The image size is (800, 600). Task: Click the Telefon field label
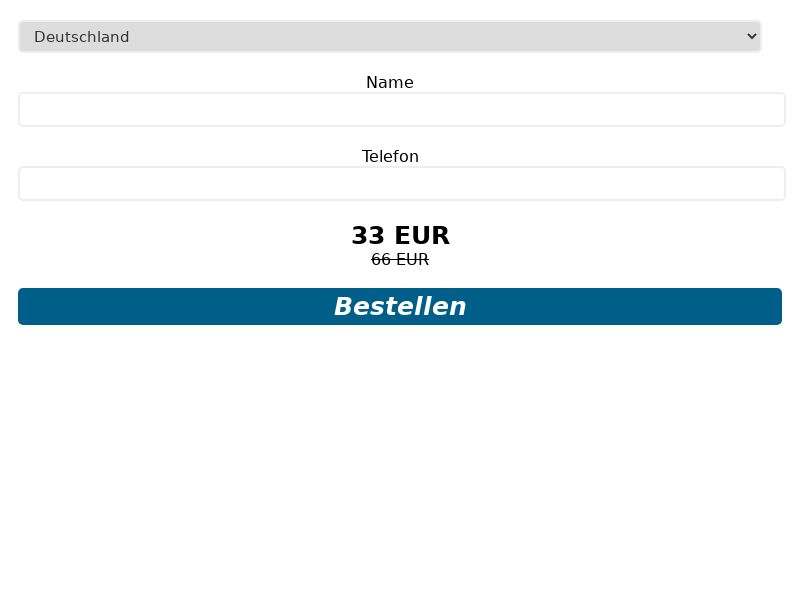click(x=390, y=156)
